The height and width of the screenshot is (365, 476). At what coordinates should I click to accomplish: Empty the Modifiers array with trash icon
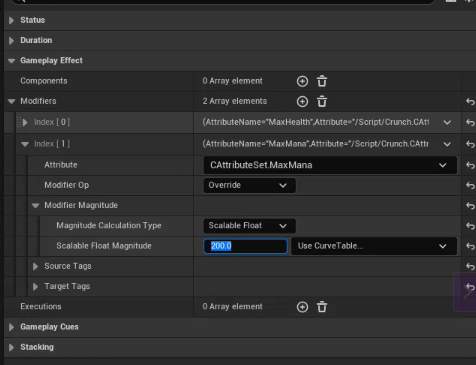coord(322,102)
